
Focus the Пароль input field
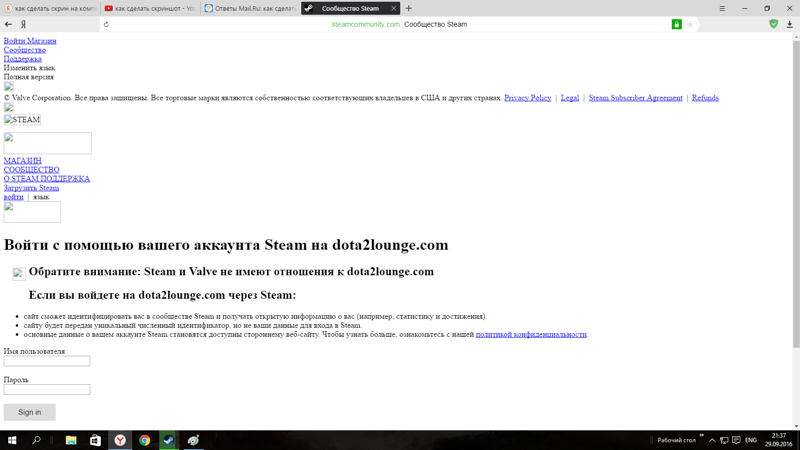[47, 390]
